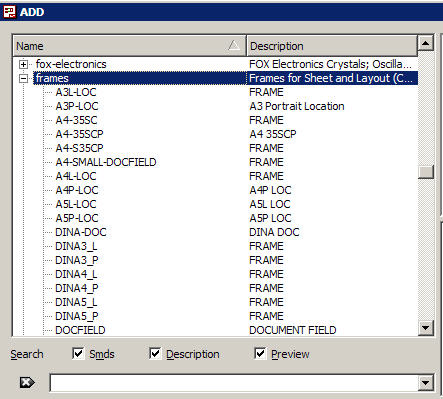Screen dimensions: 443x399
Task: Click the Search label
Action: (x=27, y=354)
